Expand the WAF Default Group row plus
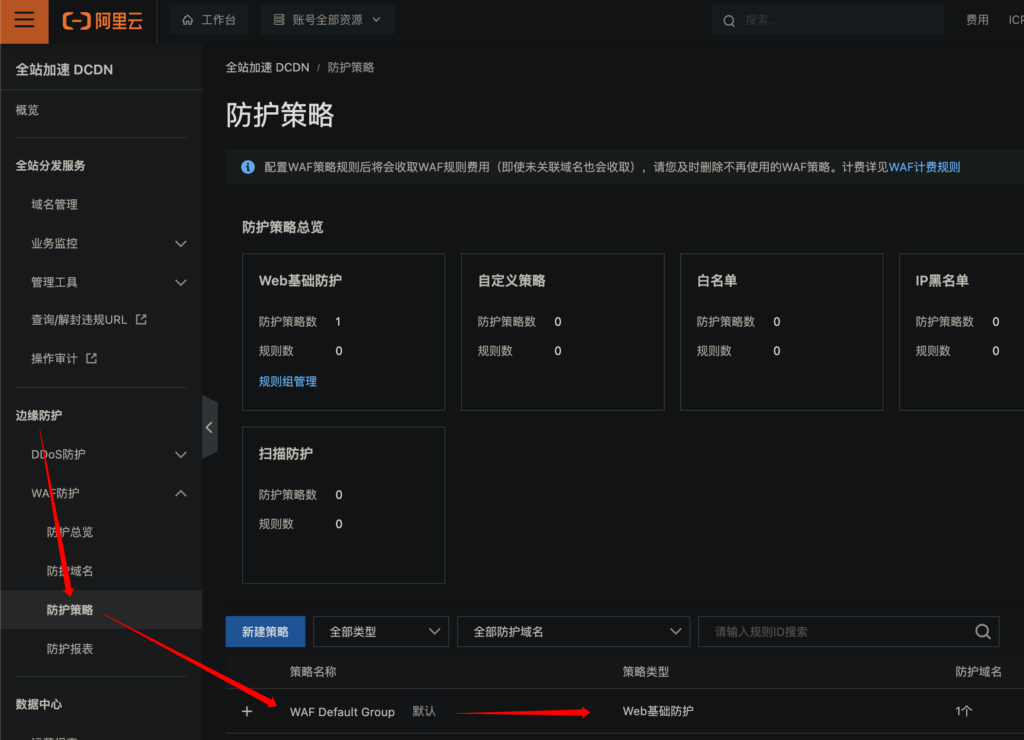1024x740 pixels. (247, 711)
